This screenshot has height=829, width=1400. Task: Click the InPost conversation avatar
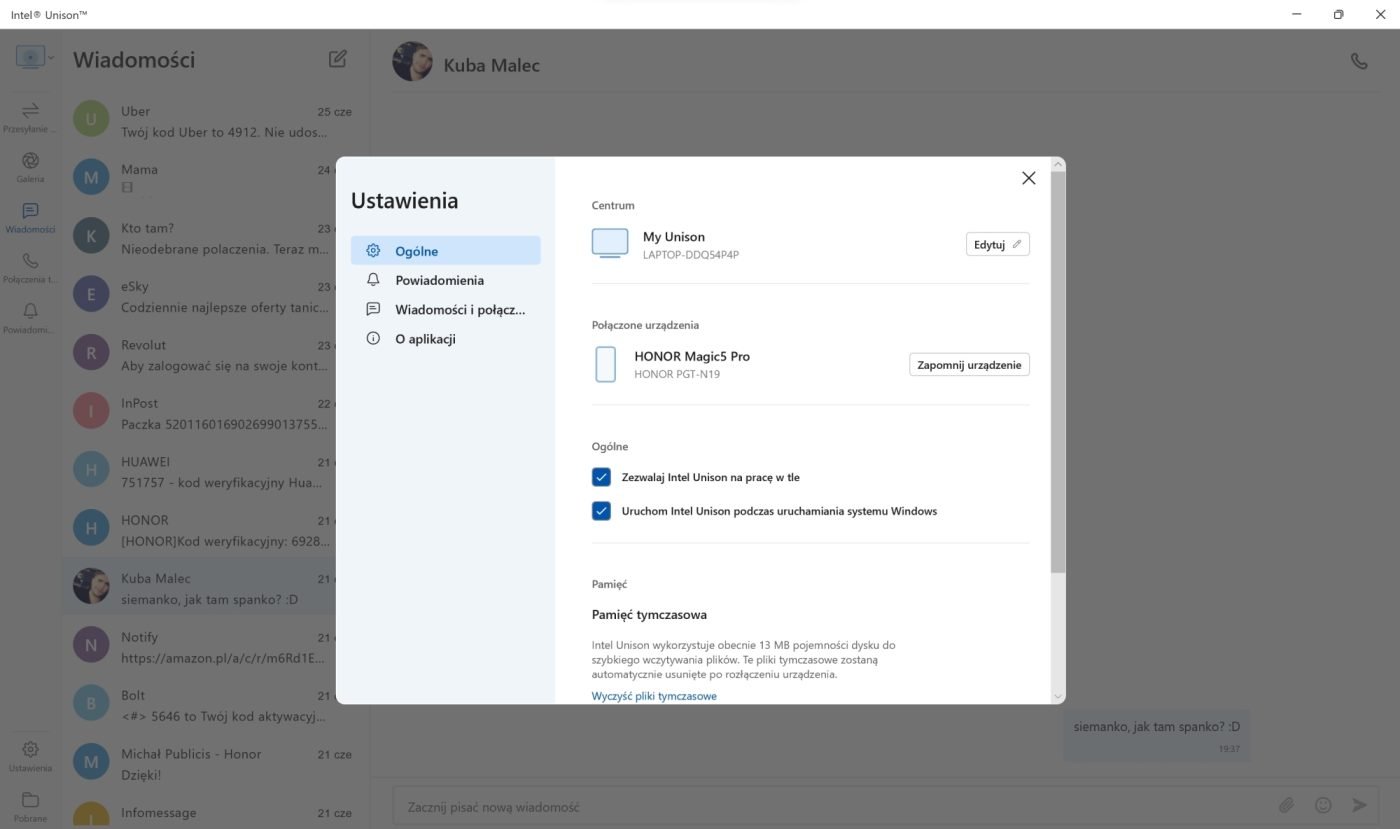tap(91, 411)
